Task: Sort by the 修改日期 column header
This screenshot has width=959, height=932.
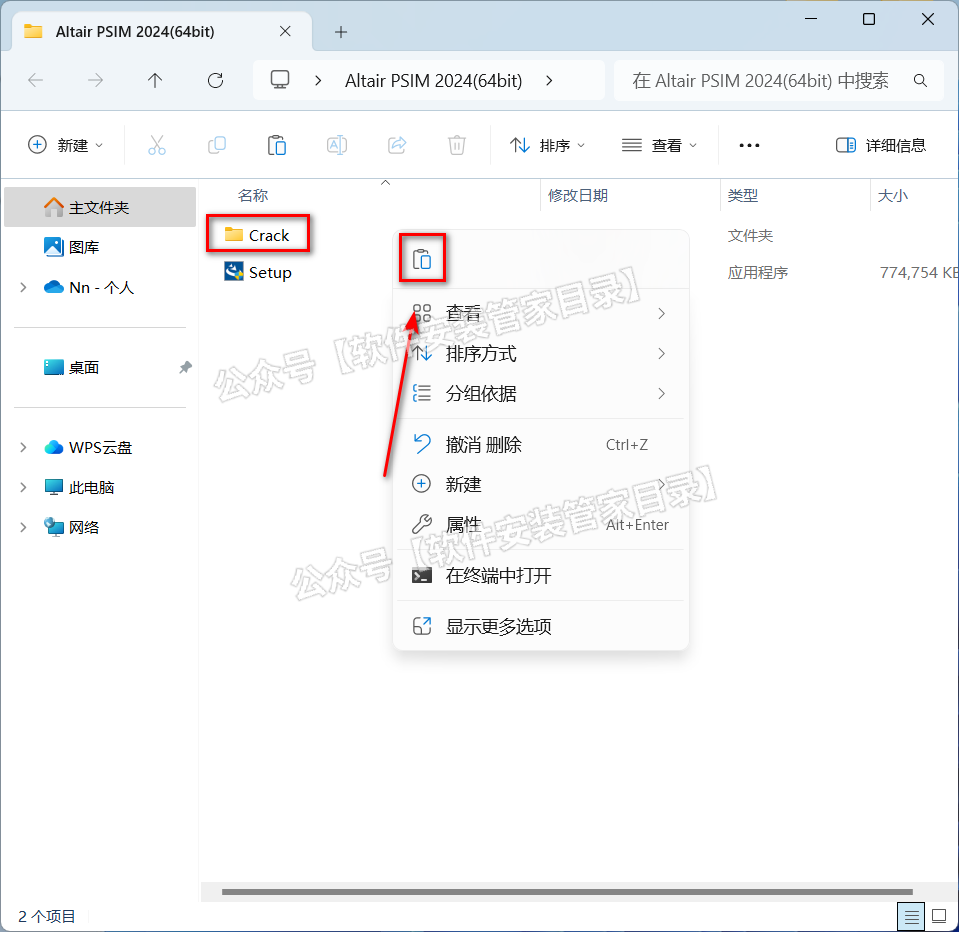Action: (577, 195)
